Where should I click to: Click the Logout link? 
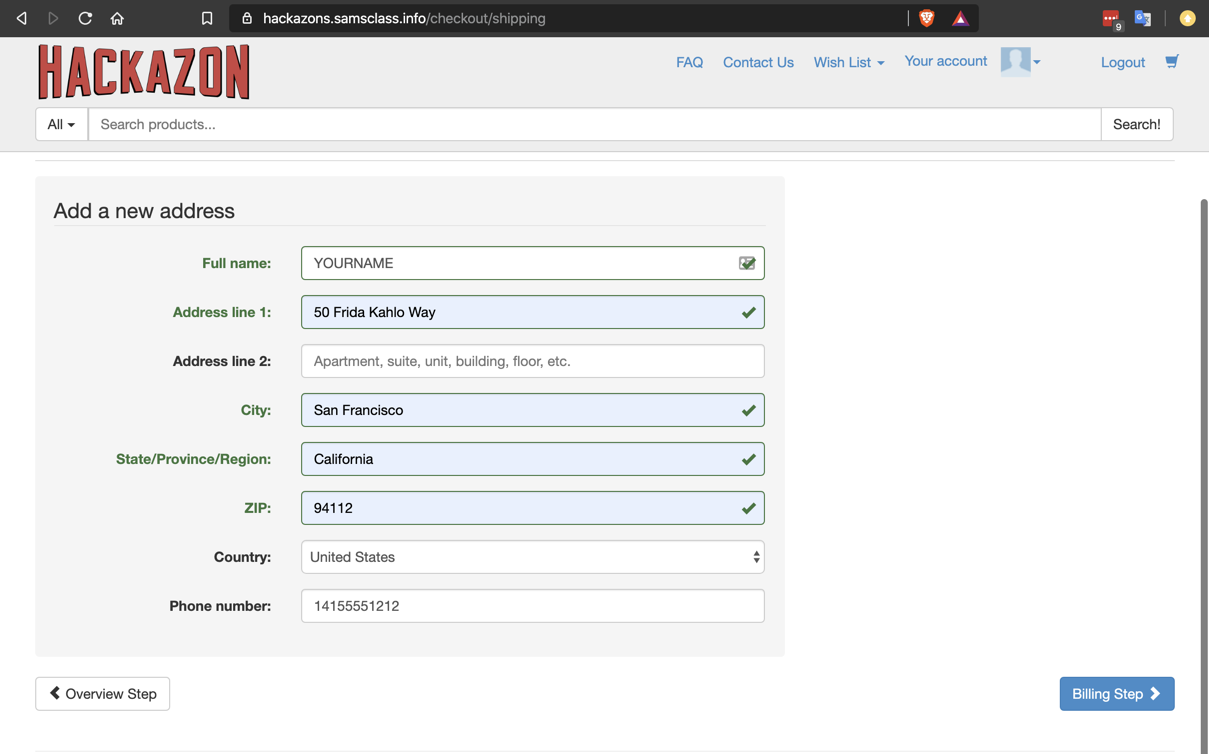(1122, 62)
